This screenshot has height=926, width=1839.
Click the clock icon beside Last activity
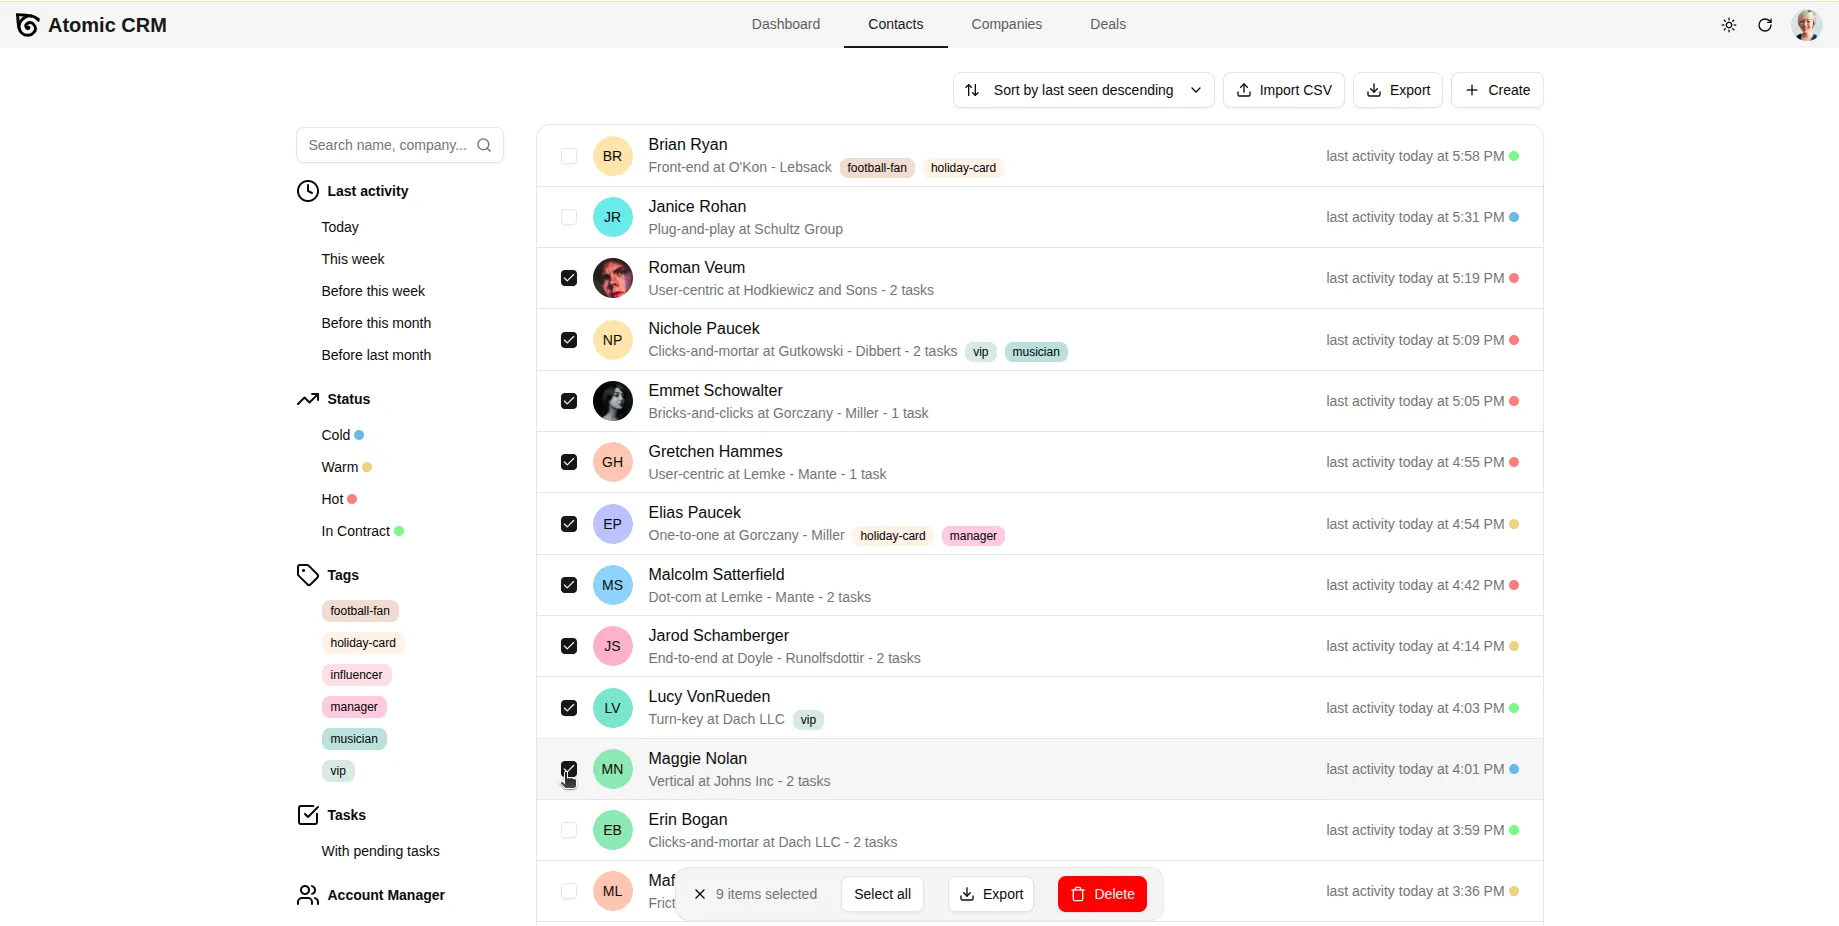coord(307,190)
